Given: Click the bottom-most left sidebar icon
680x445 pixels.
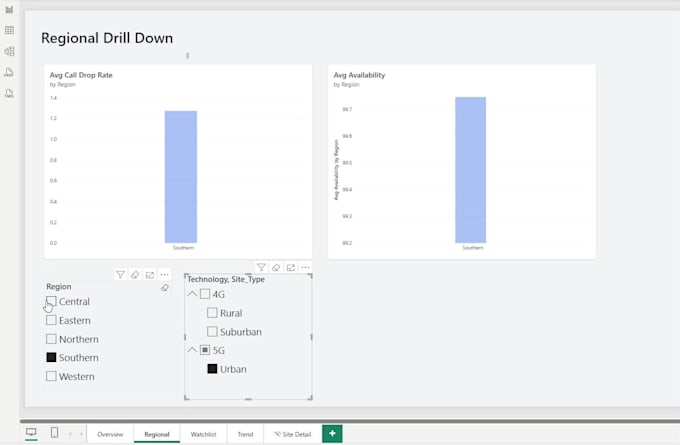Looking at the screenshot, I should coord(9,93).
